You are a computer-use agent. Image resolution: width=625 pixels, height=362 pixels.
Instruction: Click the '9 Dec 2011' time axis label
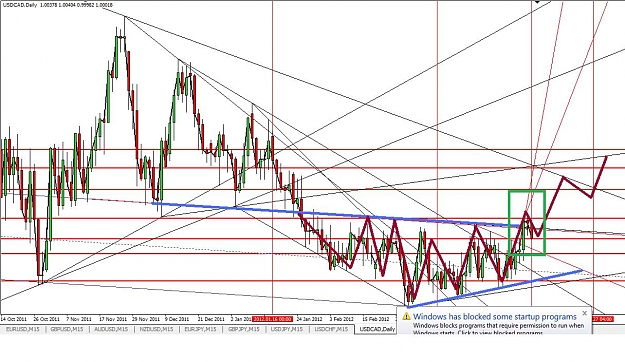click(x=178, y=319)
